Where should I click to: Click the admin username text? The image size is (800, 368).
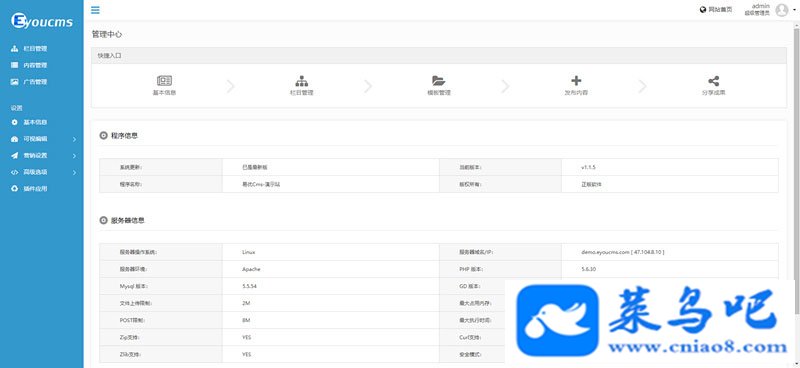(761, 6)
